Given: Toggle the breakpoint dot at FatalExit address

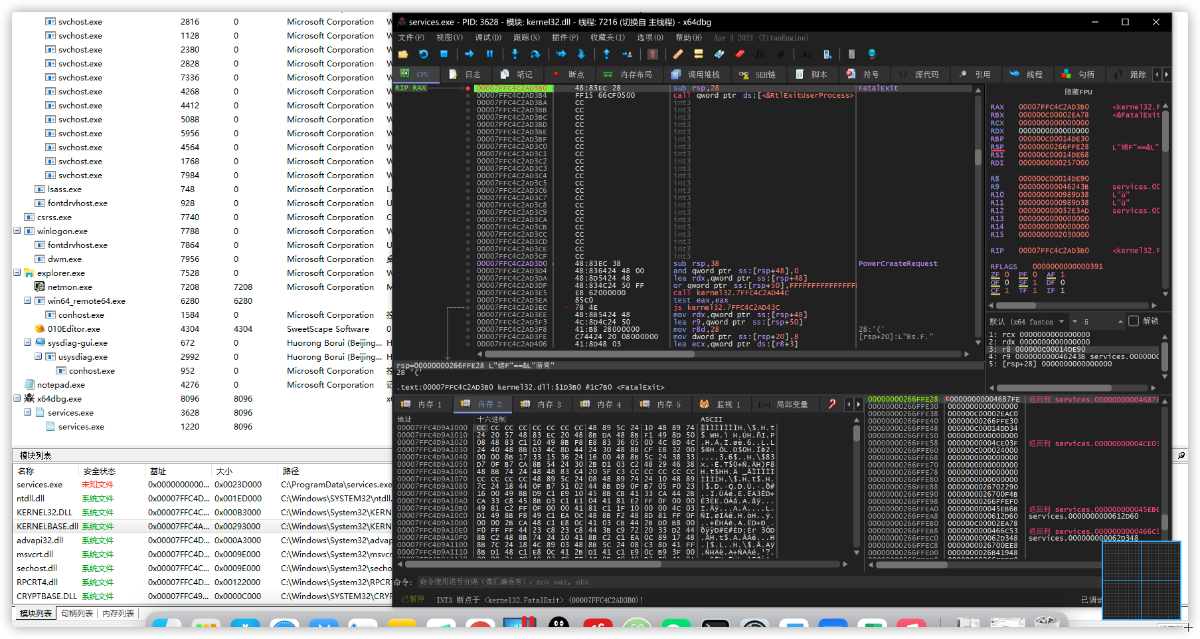Looking at the screenshot, I should (467, 88).
